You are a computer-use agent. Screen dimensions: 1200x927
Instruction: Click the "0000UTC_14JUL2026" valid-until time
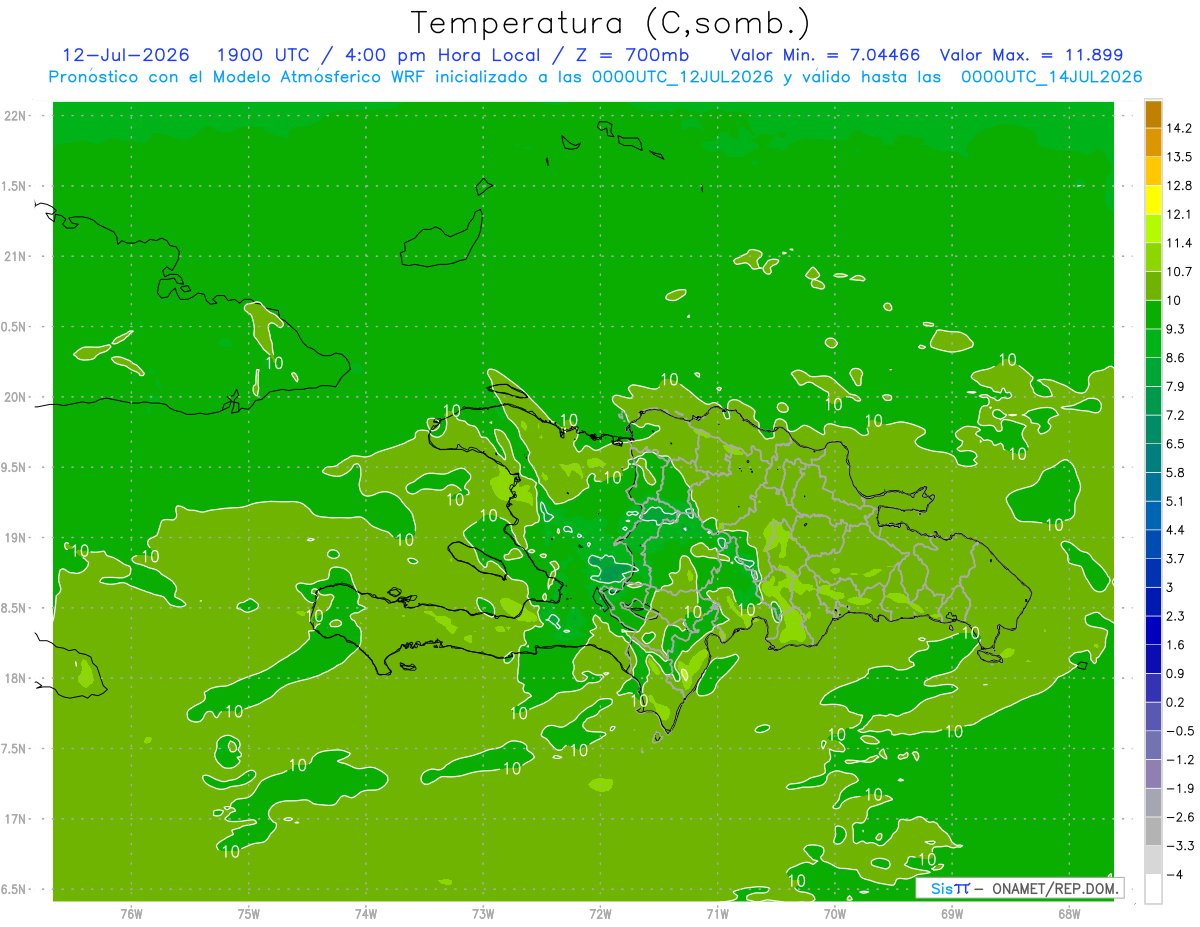point(1052,77)
